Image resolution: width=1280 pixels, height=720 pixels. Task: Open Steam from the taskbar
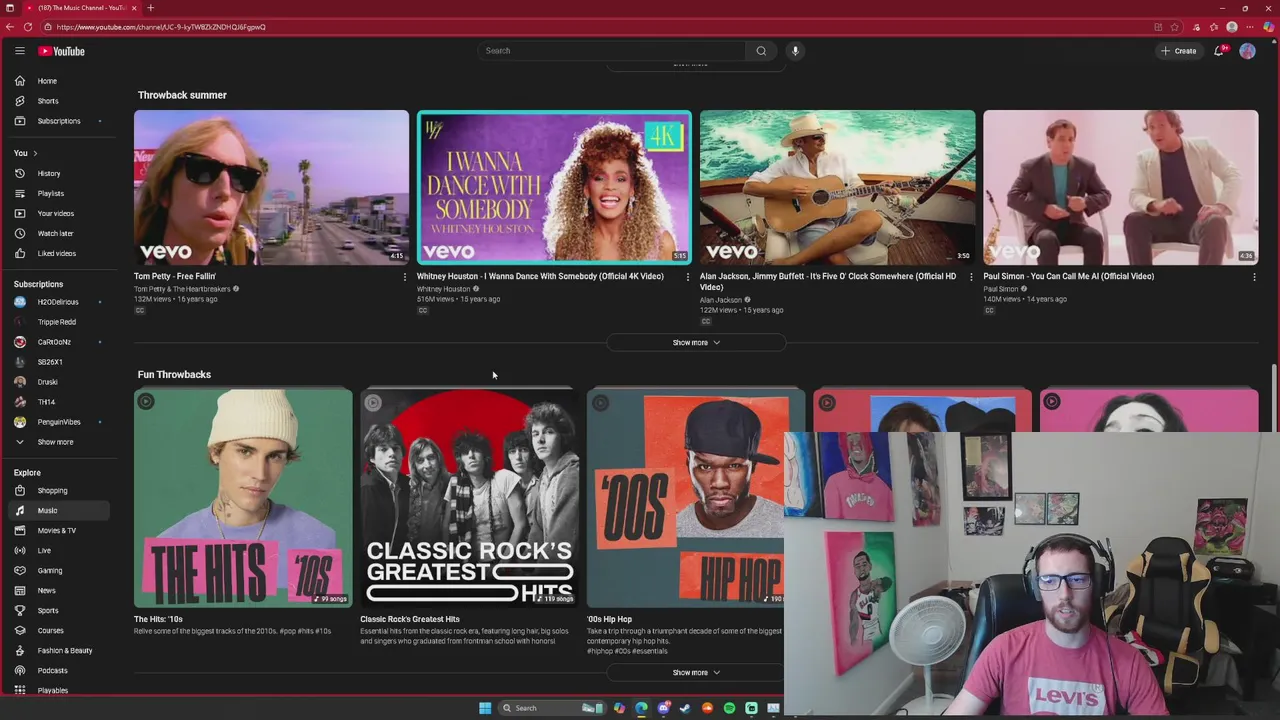685,708
